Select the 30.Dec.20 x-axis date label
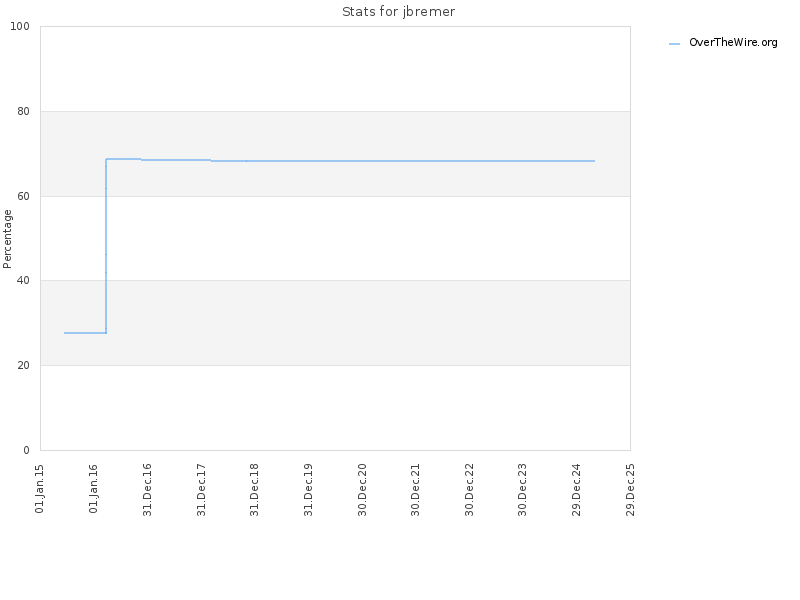 click(362, 490)
